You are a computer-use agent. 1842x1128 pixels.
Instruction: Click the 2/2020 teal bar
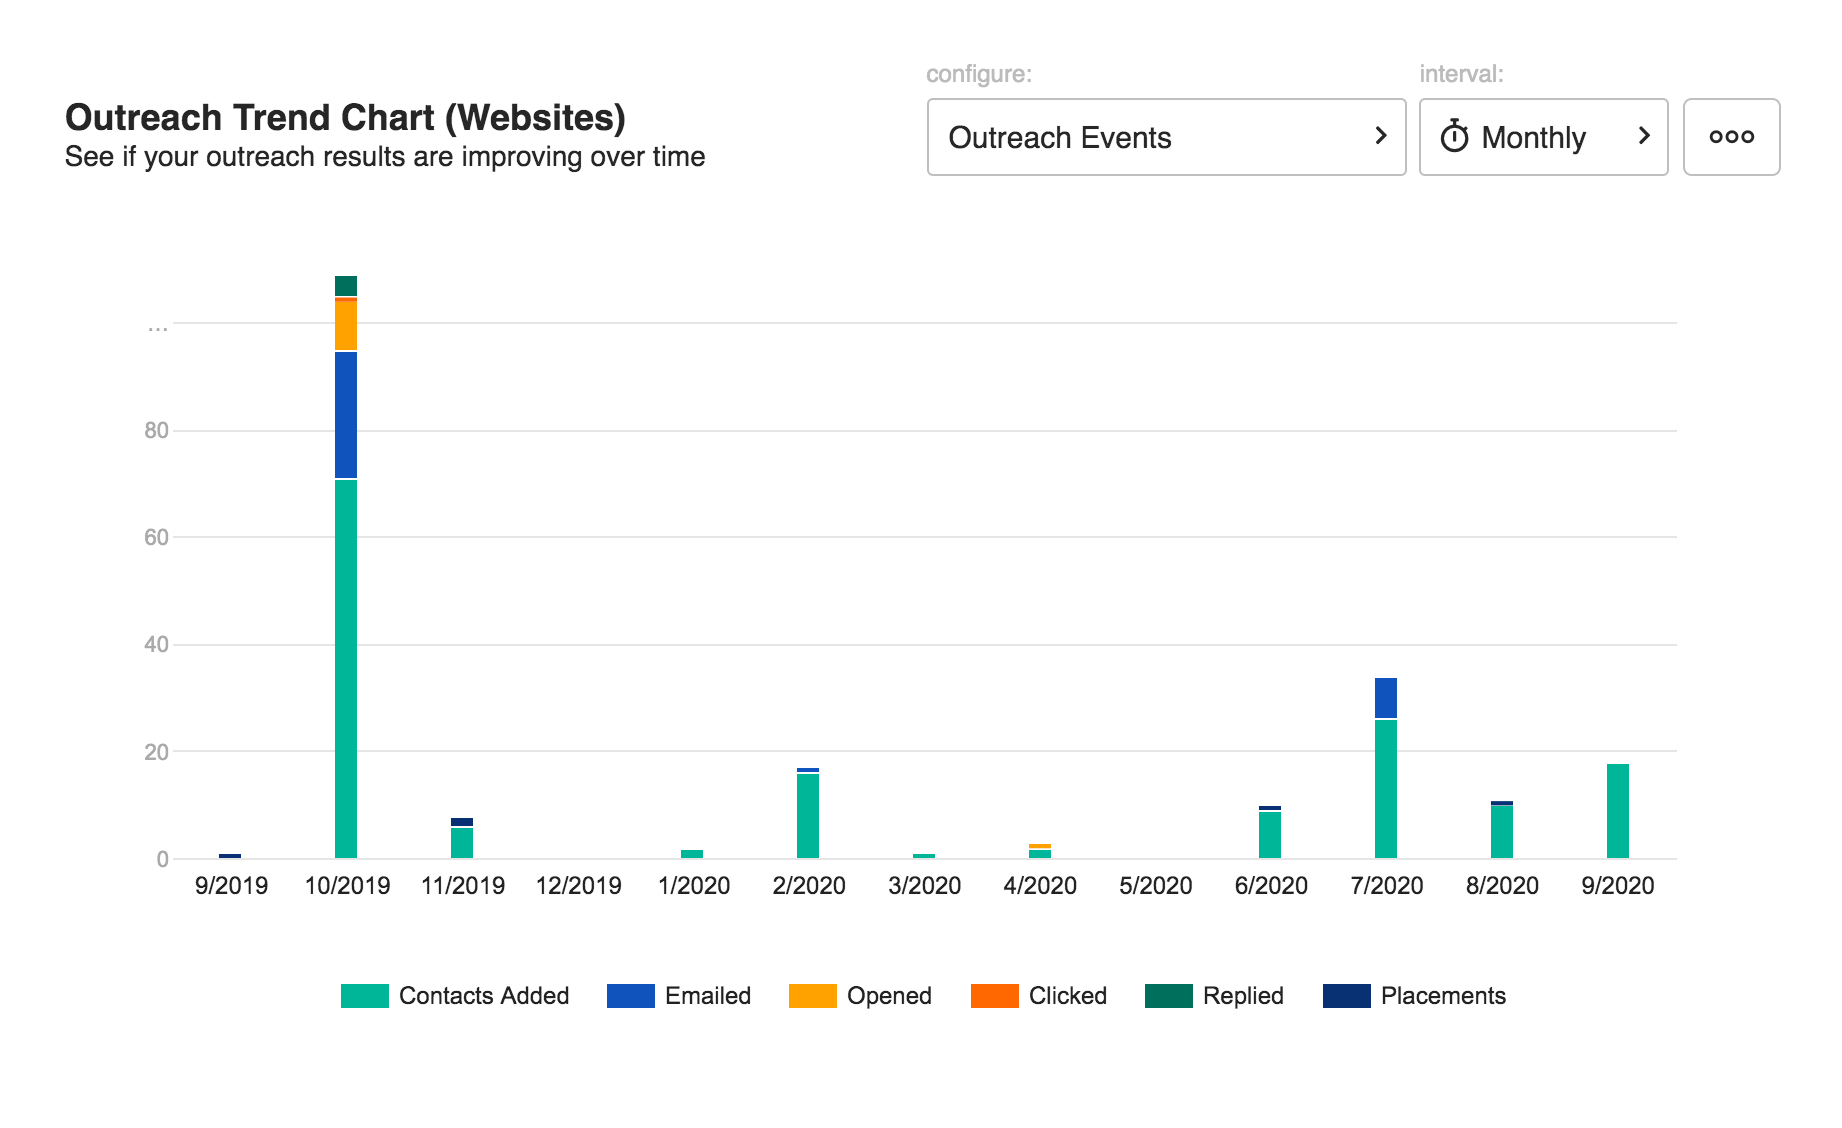tap(808, 816)
